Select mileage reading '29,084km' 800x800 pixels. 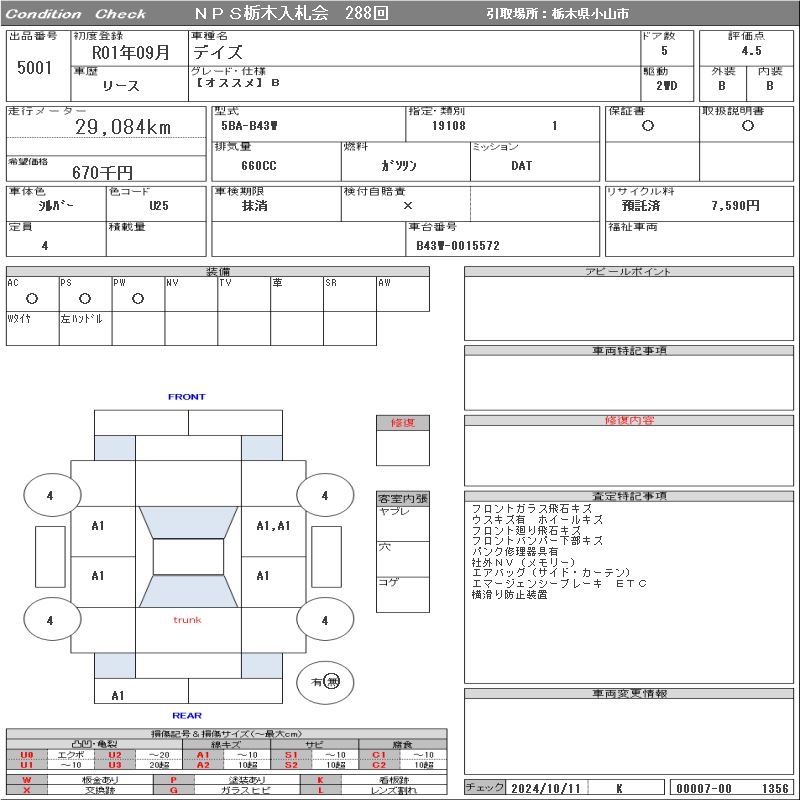[123, 127]
